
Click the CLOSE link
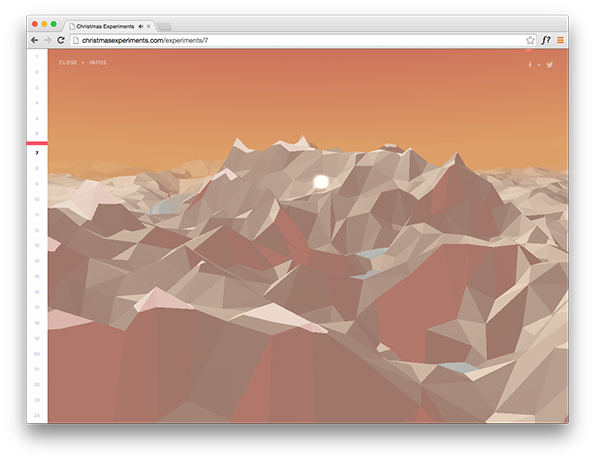click(x=68, y=63)
